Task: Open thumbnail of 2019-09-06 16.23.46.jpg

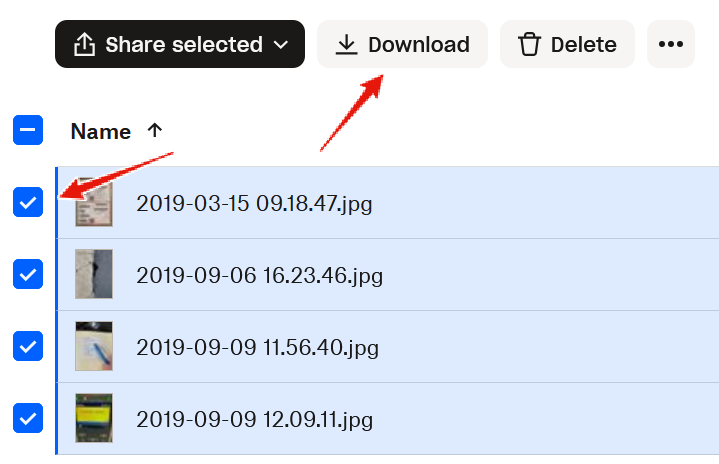Action: 94,274
